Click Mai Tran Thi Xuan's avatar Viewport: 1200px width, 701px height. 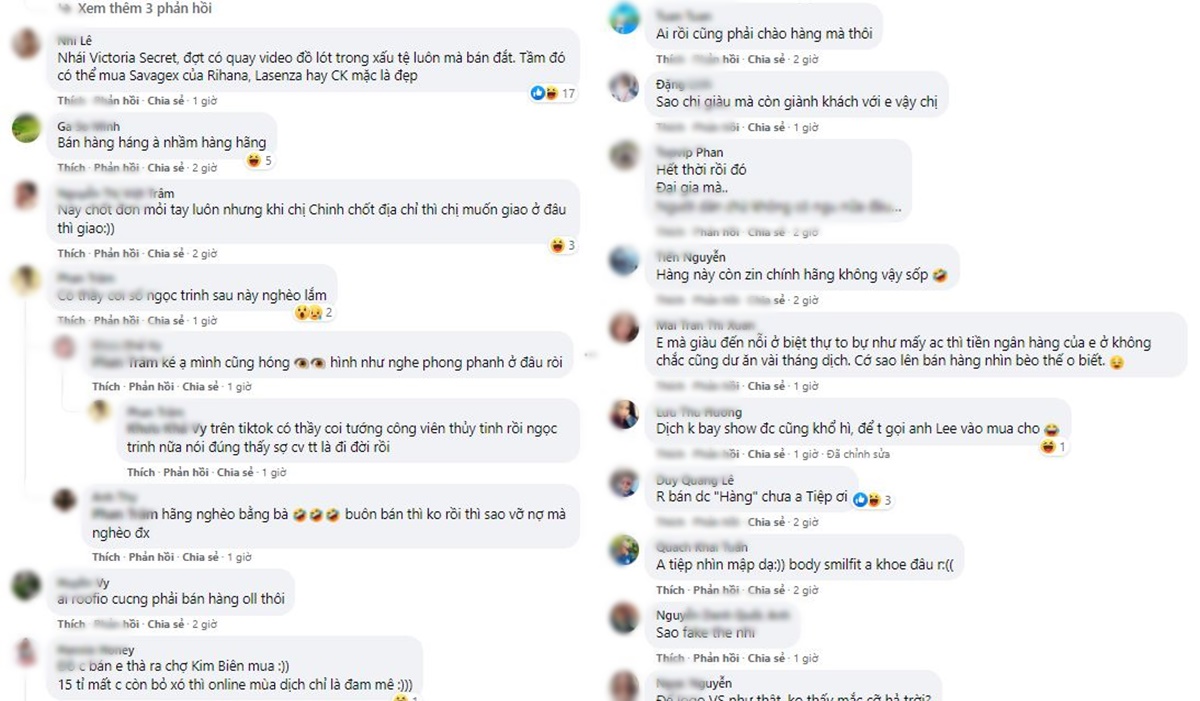click(x=625, y=329)
